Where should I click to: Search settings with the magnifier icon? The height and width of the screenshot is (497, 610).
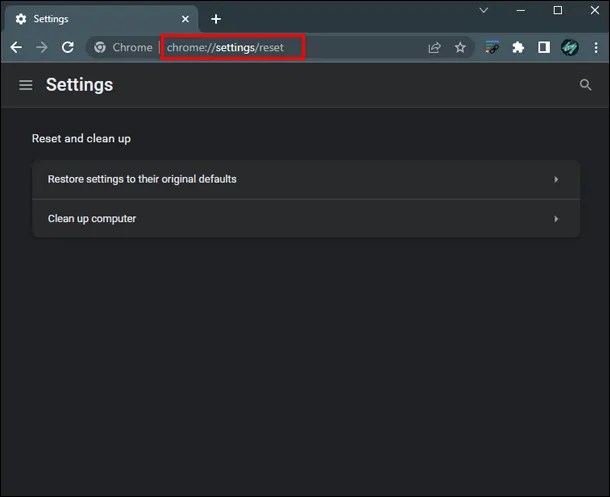(586, 85)
